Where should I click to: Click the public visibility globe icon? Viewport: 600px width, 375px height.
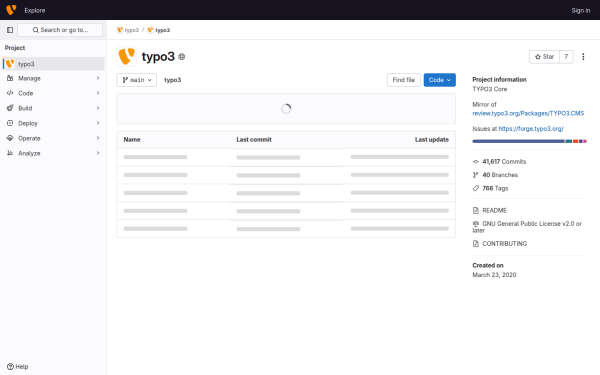[x=182, y=57]
